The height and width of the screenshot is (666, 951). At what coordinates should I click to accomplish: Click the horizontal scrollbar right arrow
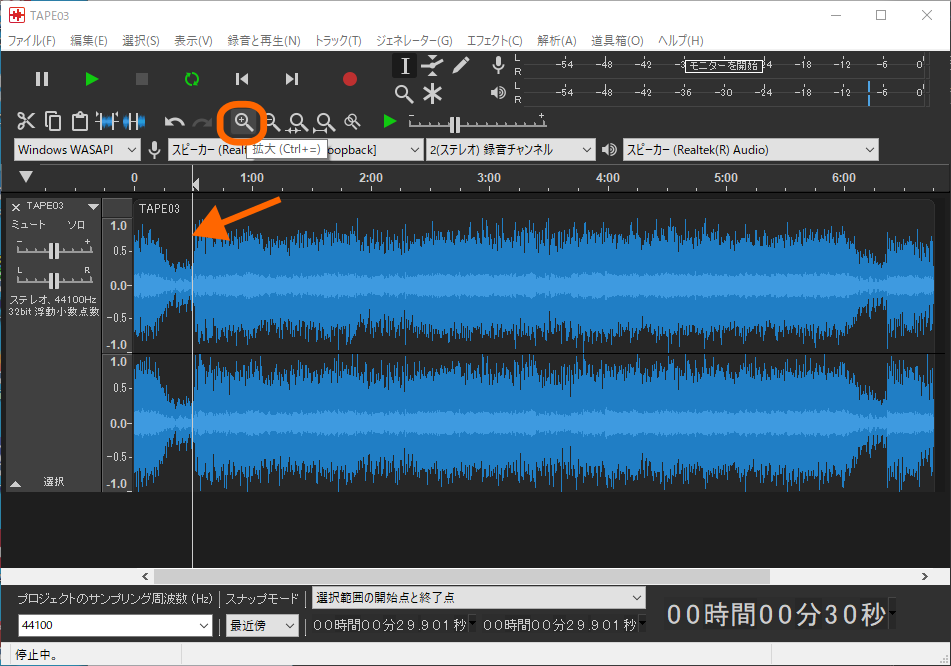click(924, 576)
